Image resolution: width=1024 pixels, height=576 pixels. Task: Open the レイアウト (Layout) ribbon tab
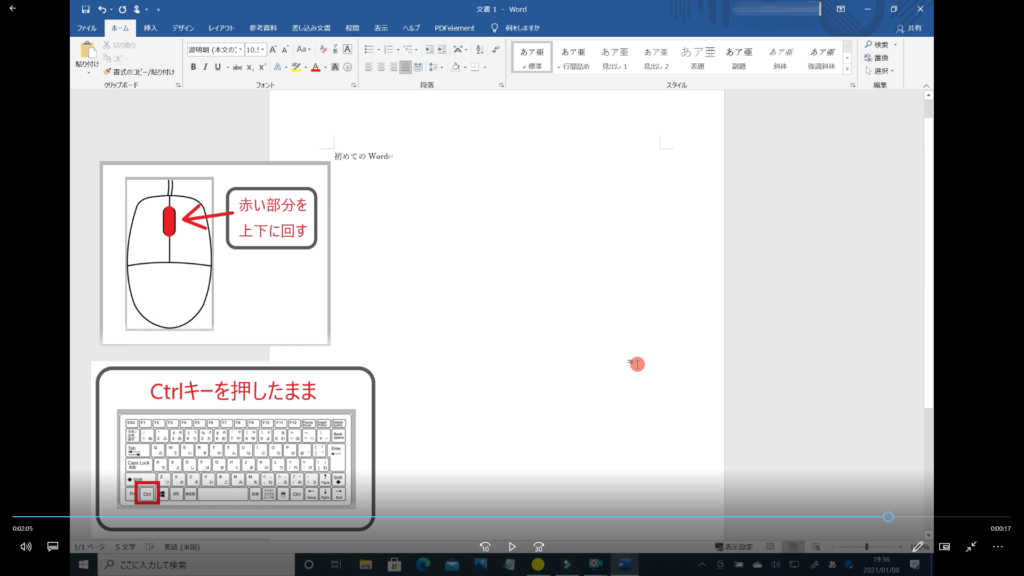[222, 28]
